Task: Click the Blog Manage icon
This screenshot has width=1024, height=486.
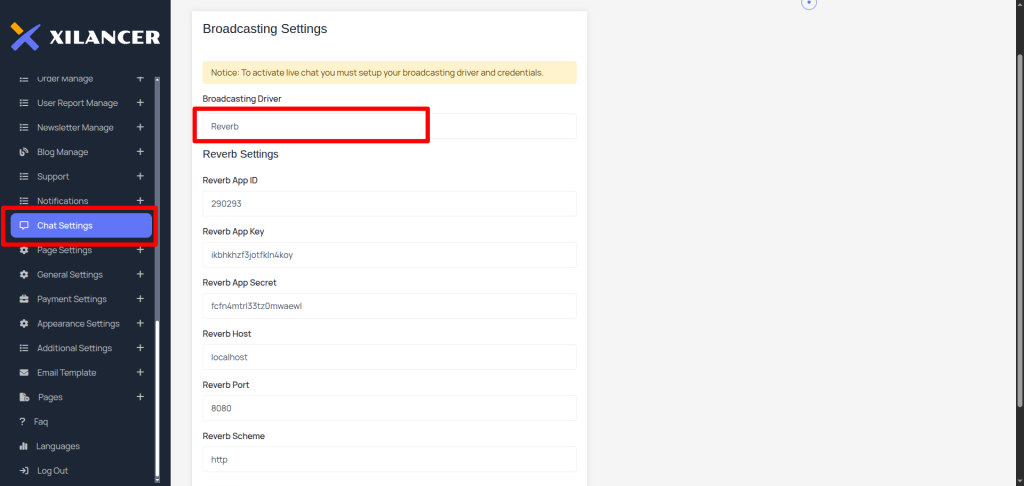Action: [24, 152]
